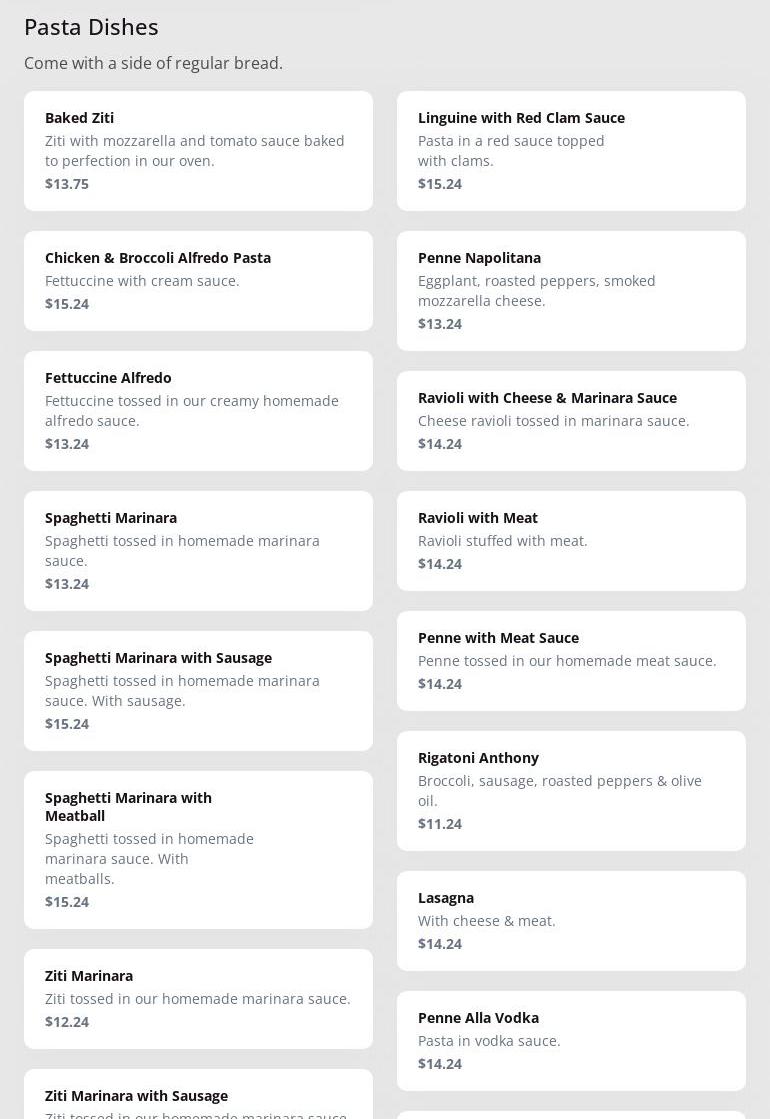Click the $13.75 Baked Ziti price

[x=67, y=184]
